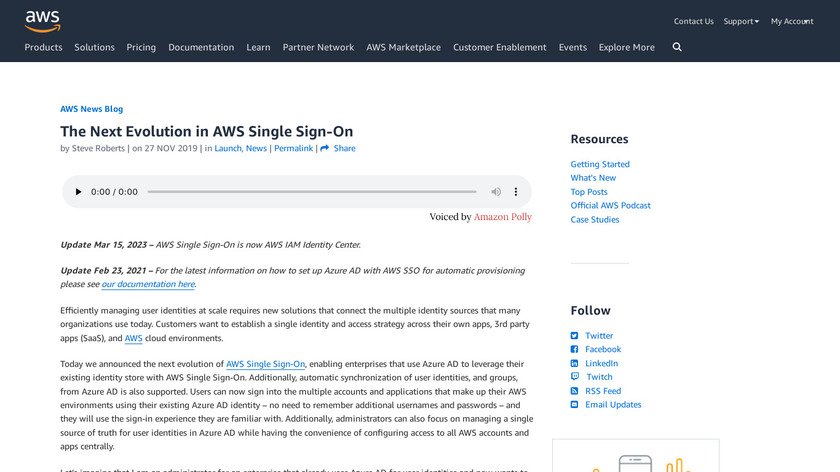Click the promo illustration card
The width and height of the screenshot is (840, 472).
[x=636, y=456]
